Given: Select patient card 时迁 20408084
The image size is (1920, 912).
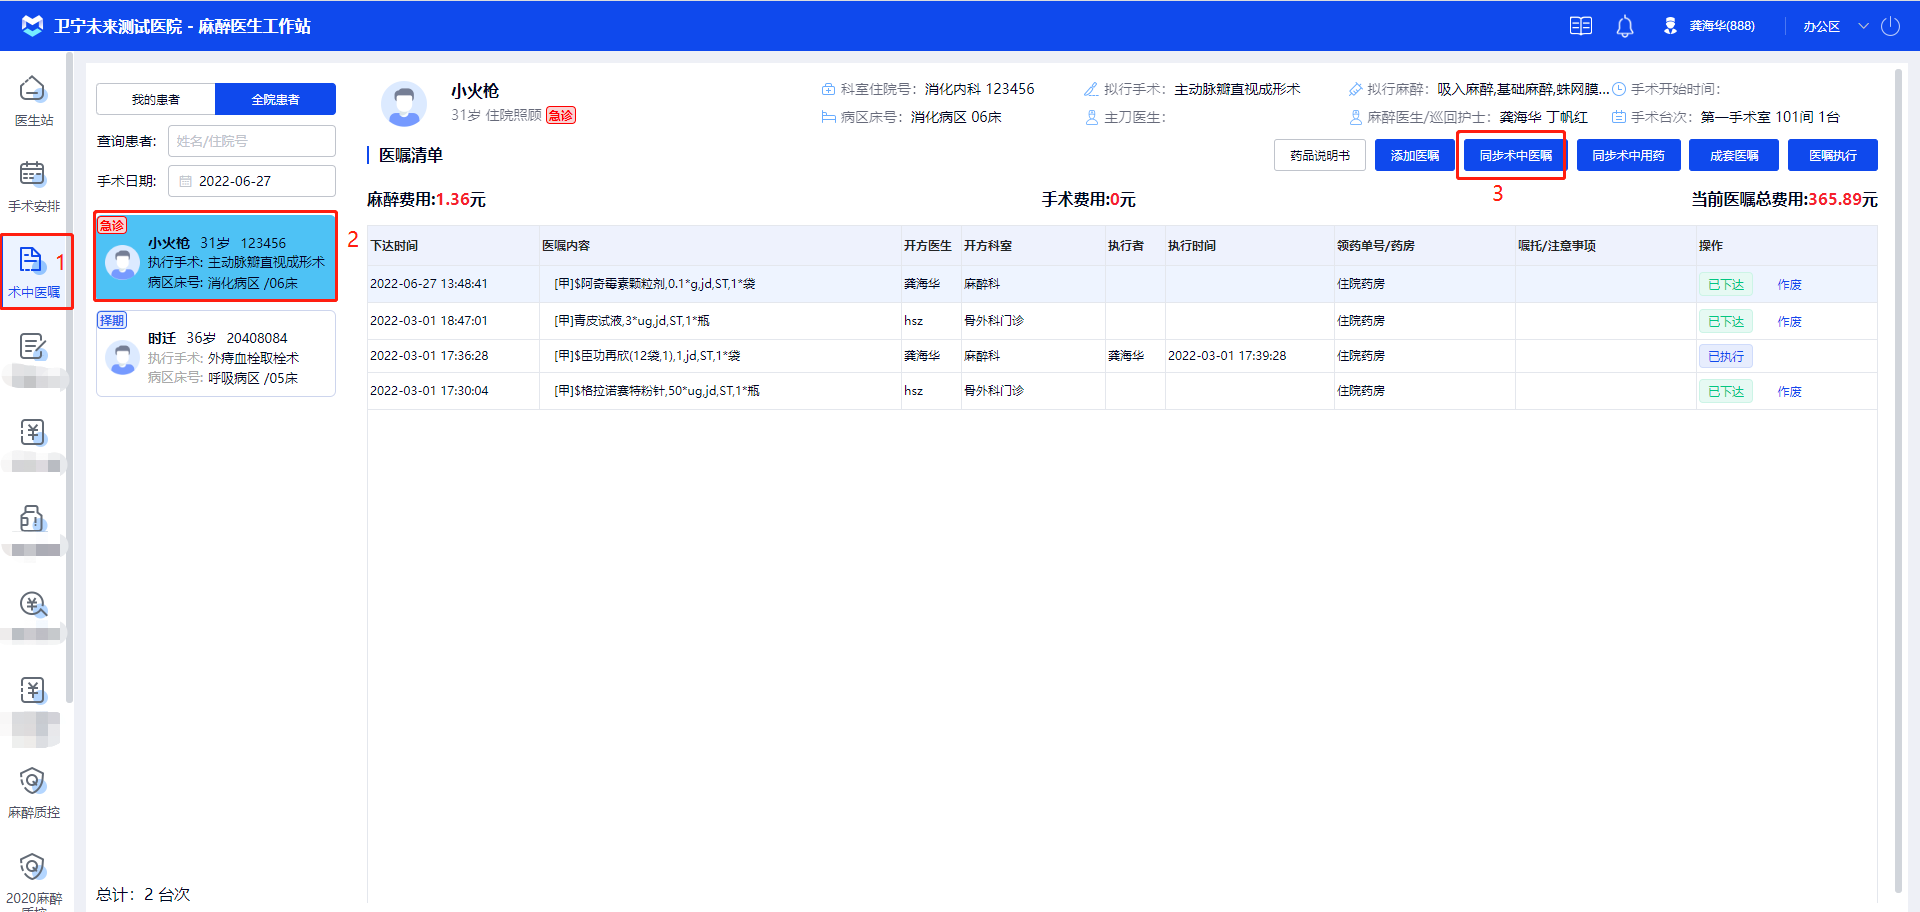Looking at the screenshot, I should [216, 354].
